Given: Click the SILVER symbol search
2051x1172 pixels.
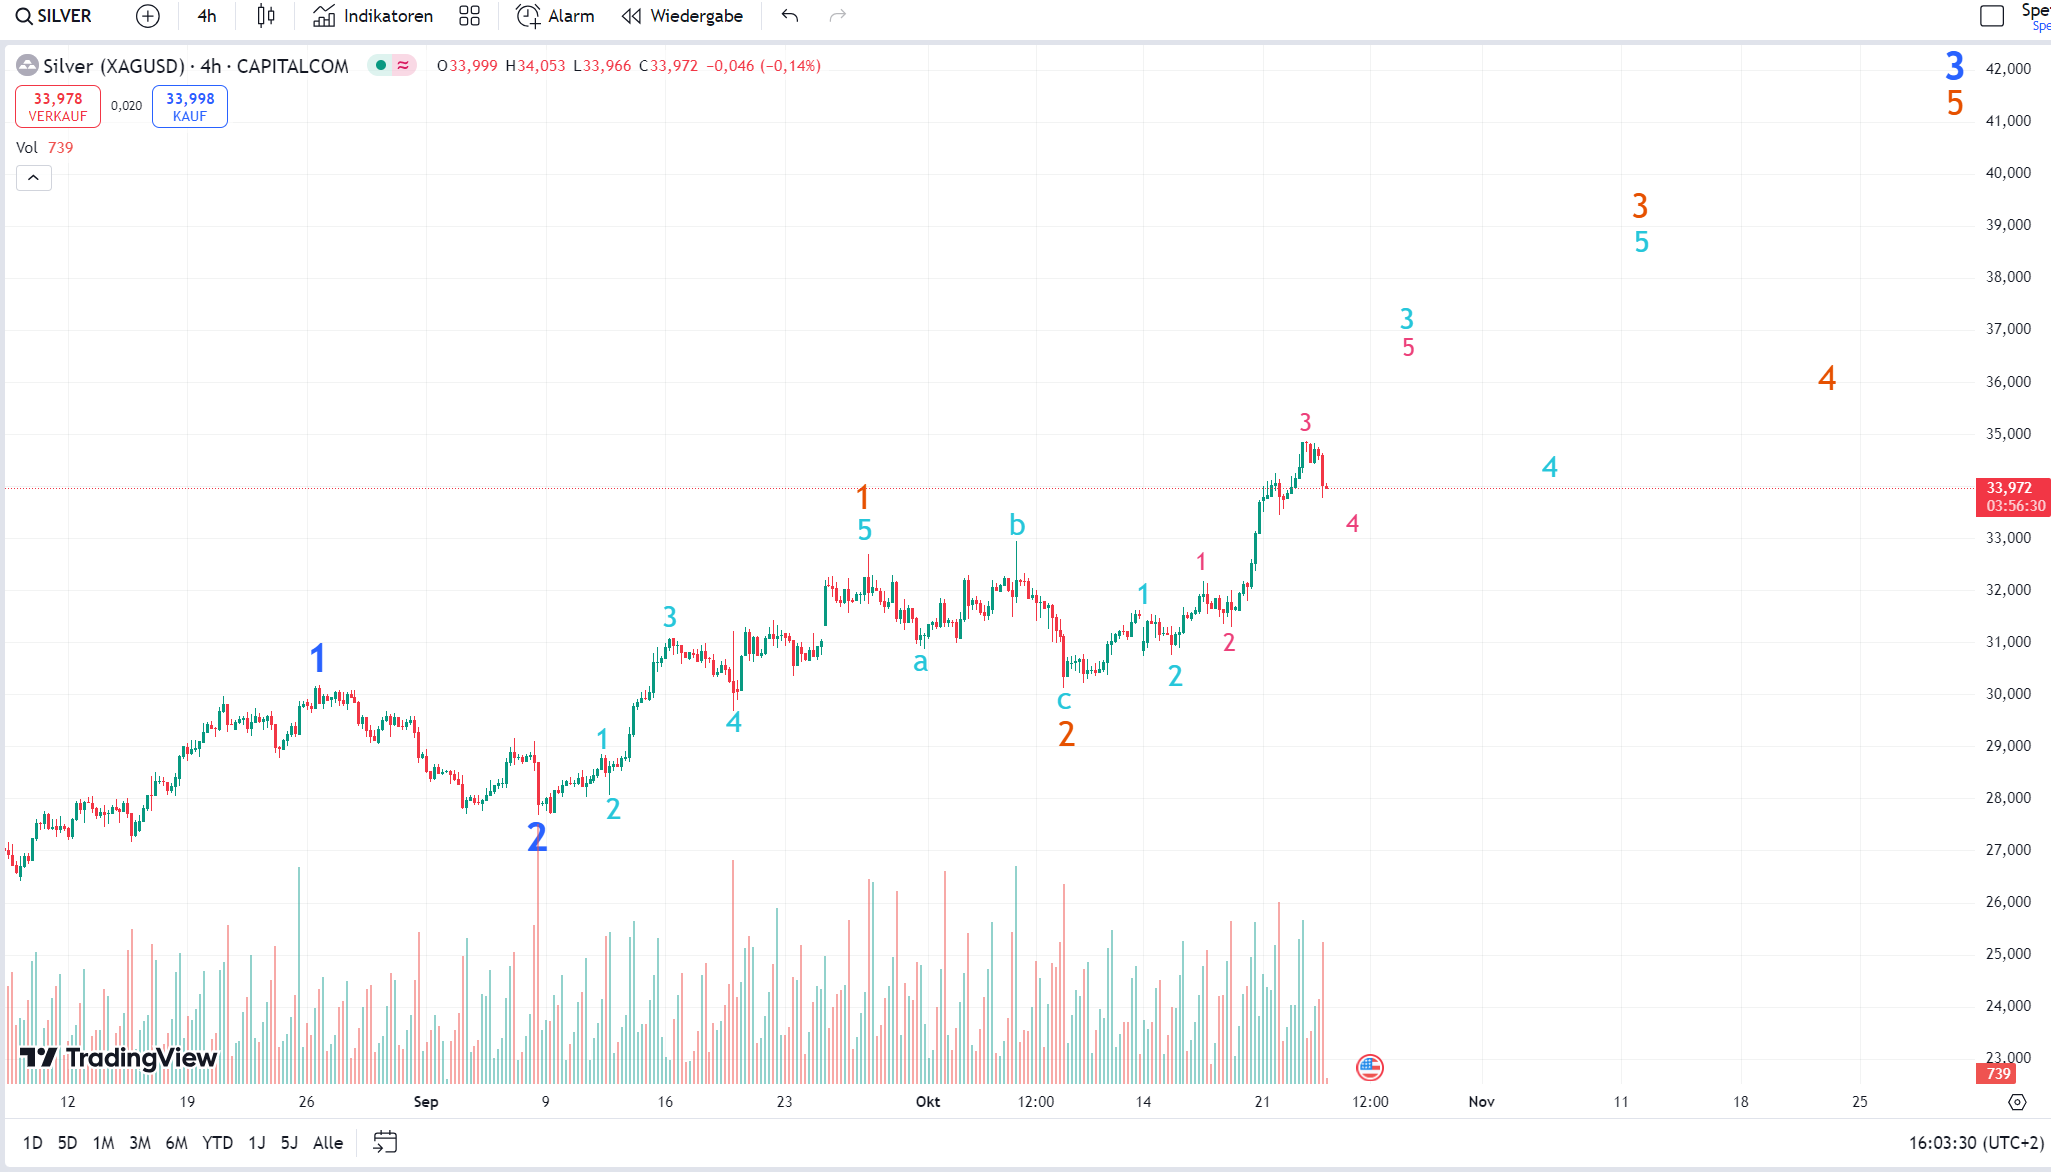Looking at the screenshot, I should 54,16.
